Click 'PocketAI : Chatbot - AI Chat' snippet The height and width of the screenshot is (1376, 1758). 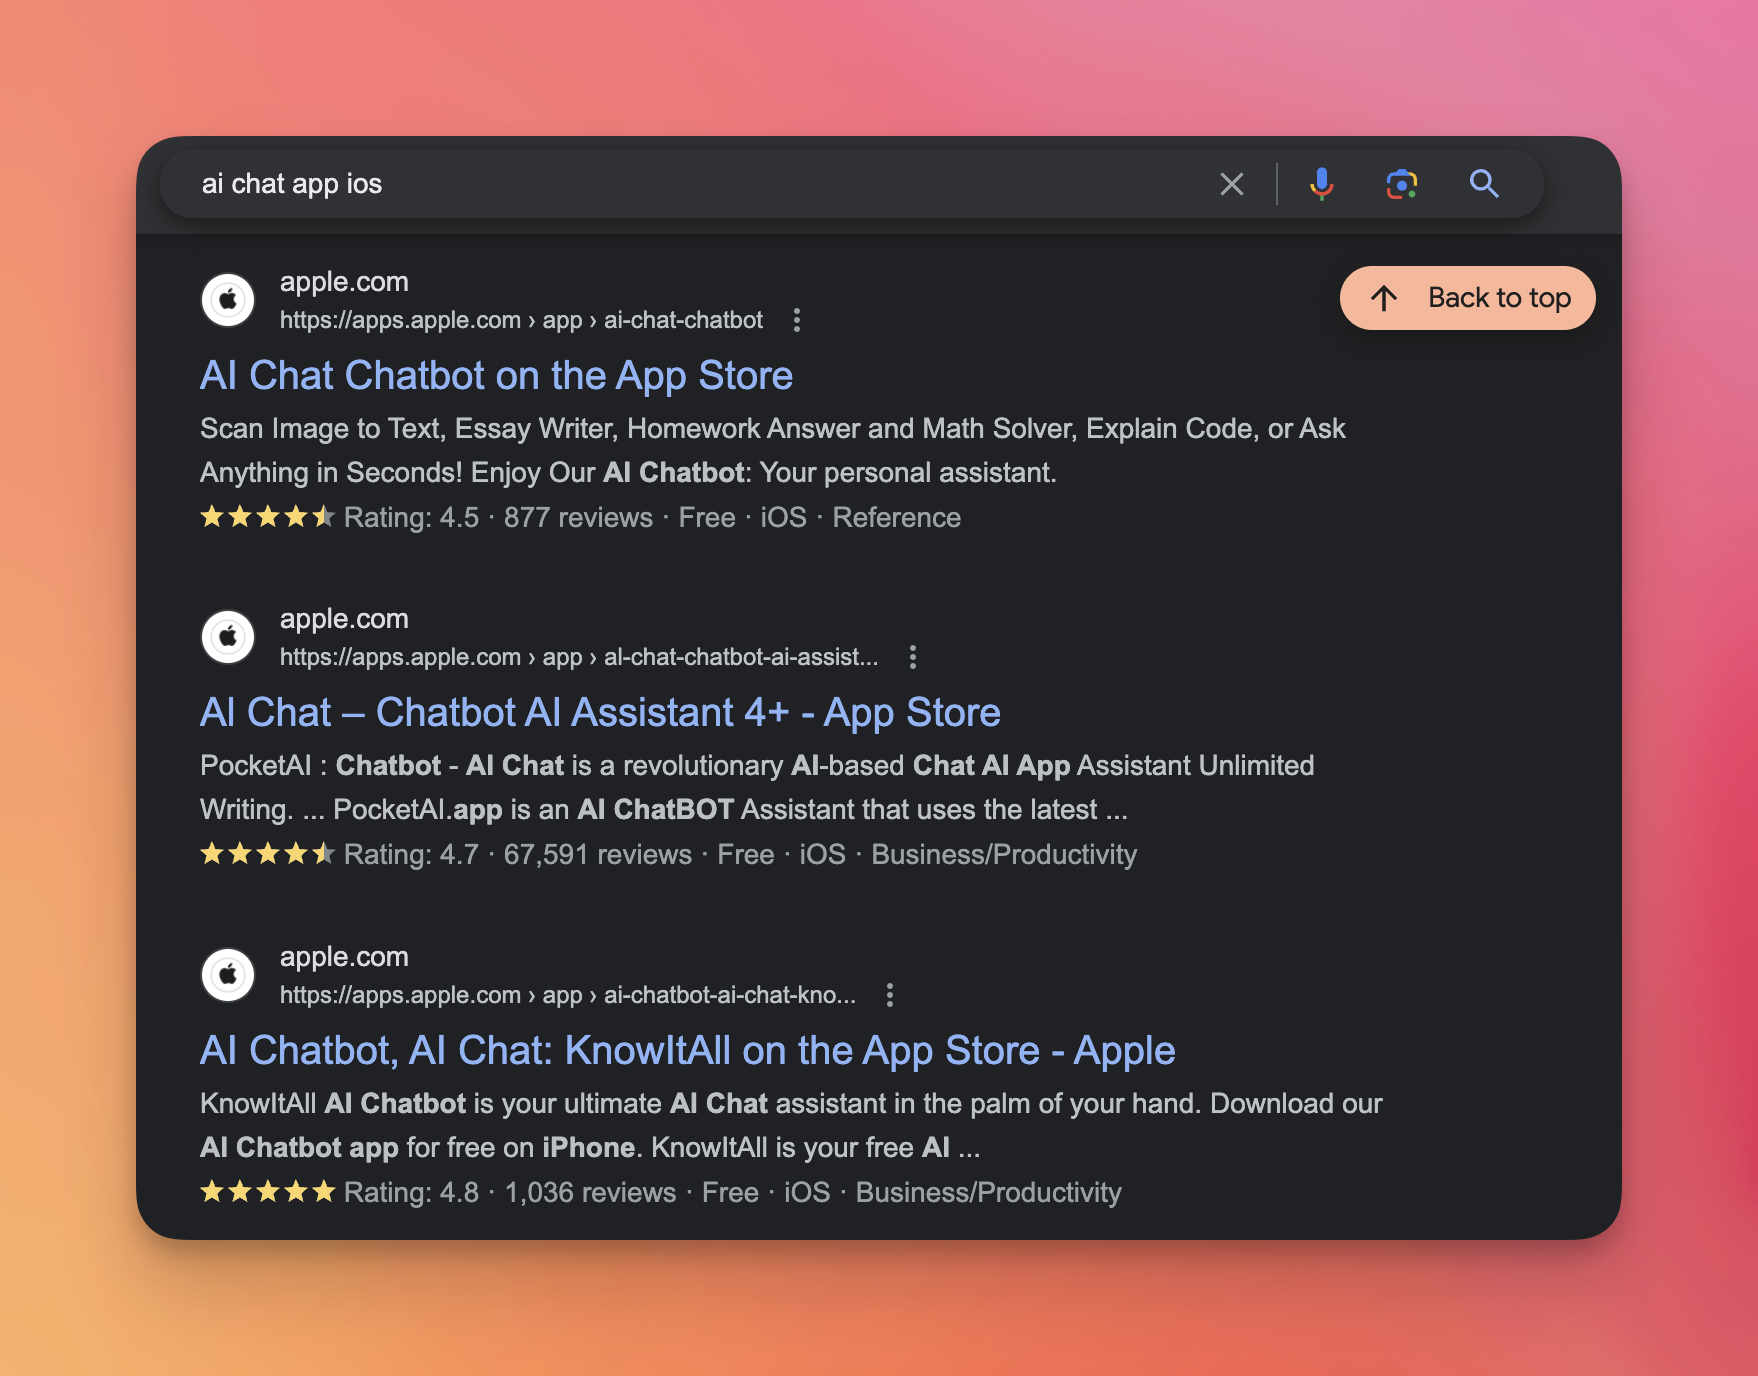coord(757,788)
